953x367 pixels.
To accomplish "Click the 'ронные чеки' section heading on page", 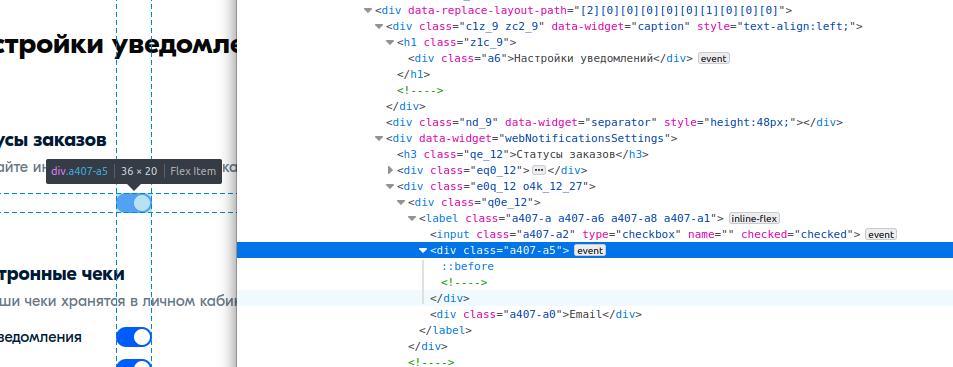I will [x=62, y=274].
